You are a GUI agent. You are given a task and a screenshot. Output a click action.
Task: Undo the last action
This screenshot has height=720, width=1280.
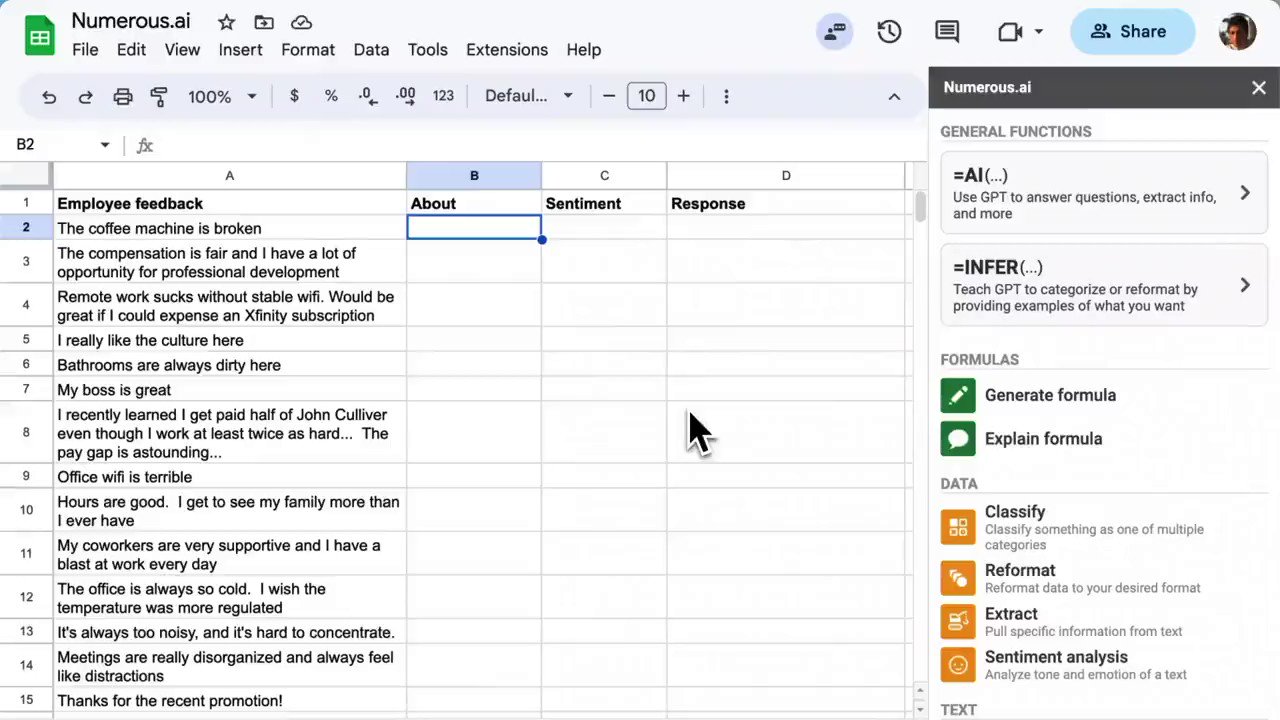pyautogui.click(x=49, y=95)
